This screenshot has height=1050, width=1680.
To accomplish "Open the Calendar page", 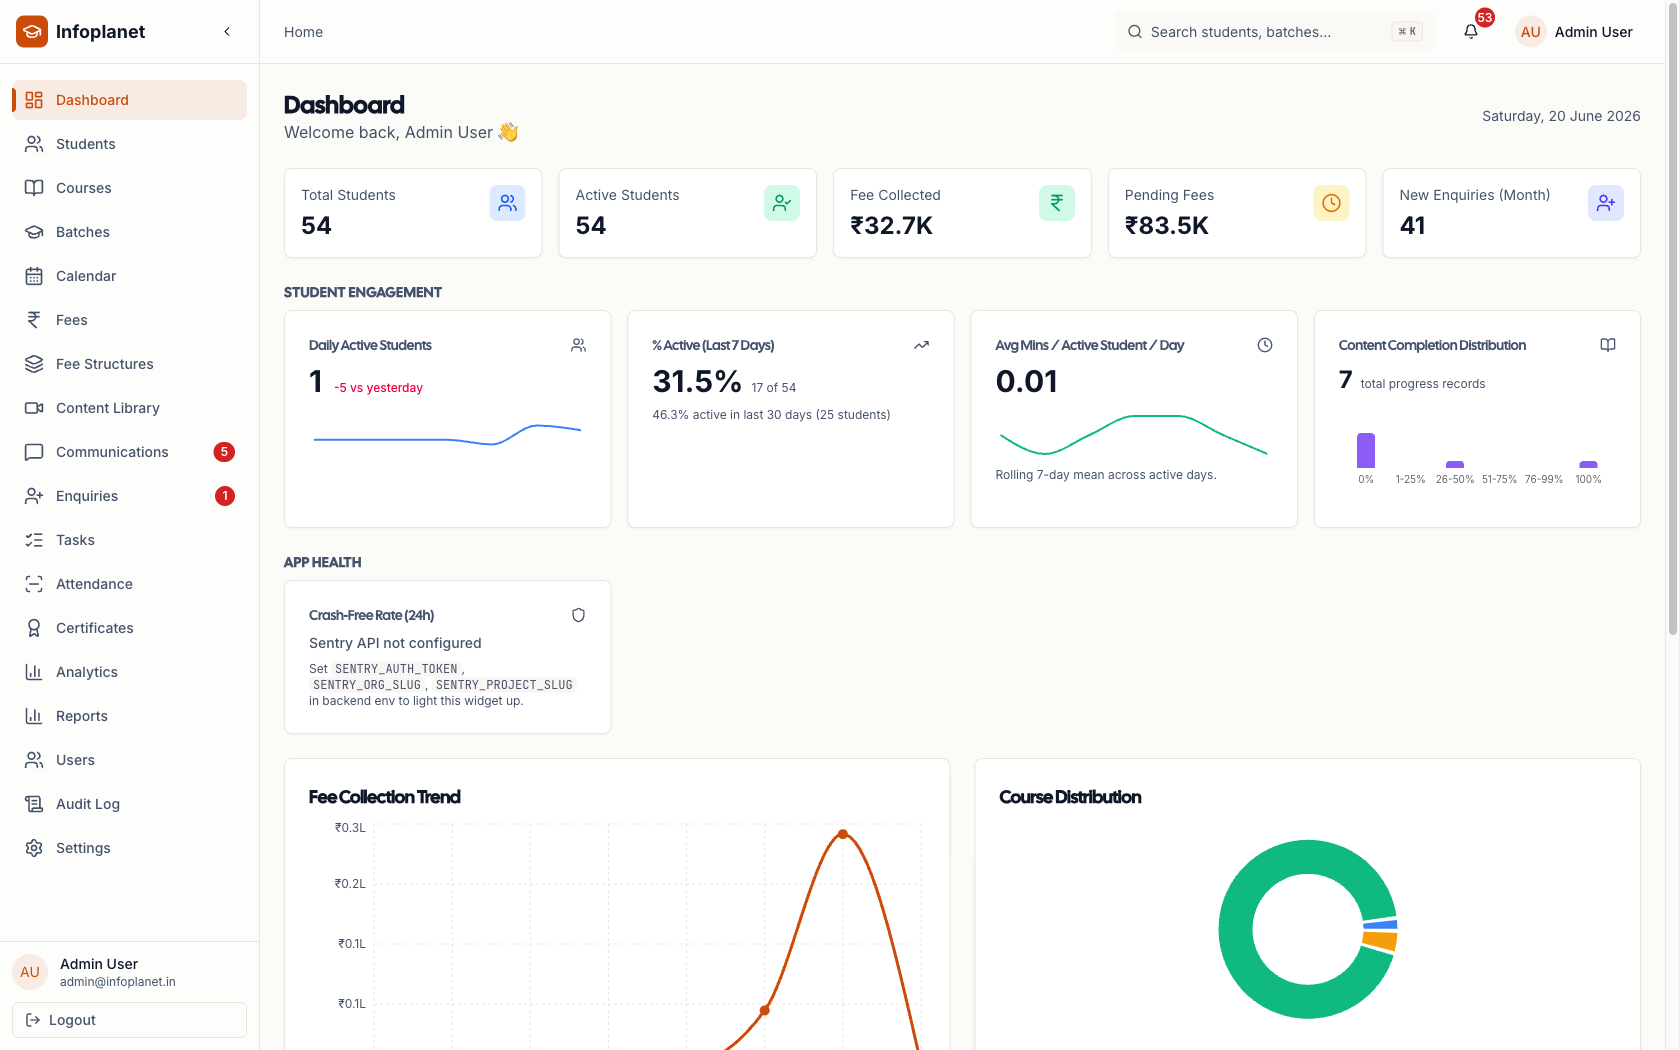I will [130, 276].
